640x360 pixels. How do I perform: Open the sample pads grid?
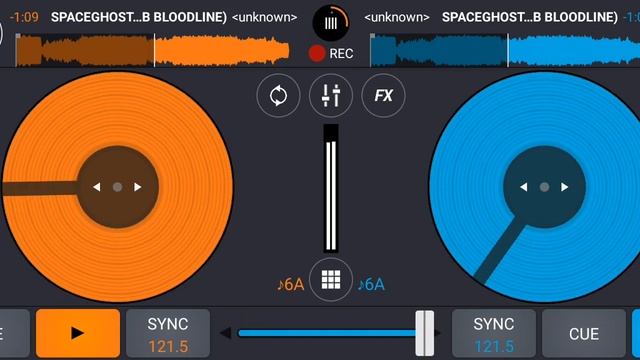[x=331, y=280]
